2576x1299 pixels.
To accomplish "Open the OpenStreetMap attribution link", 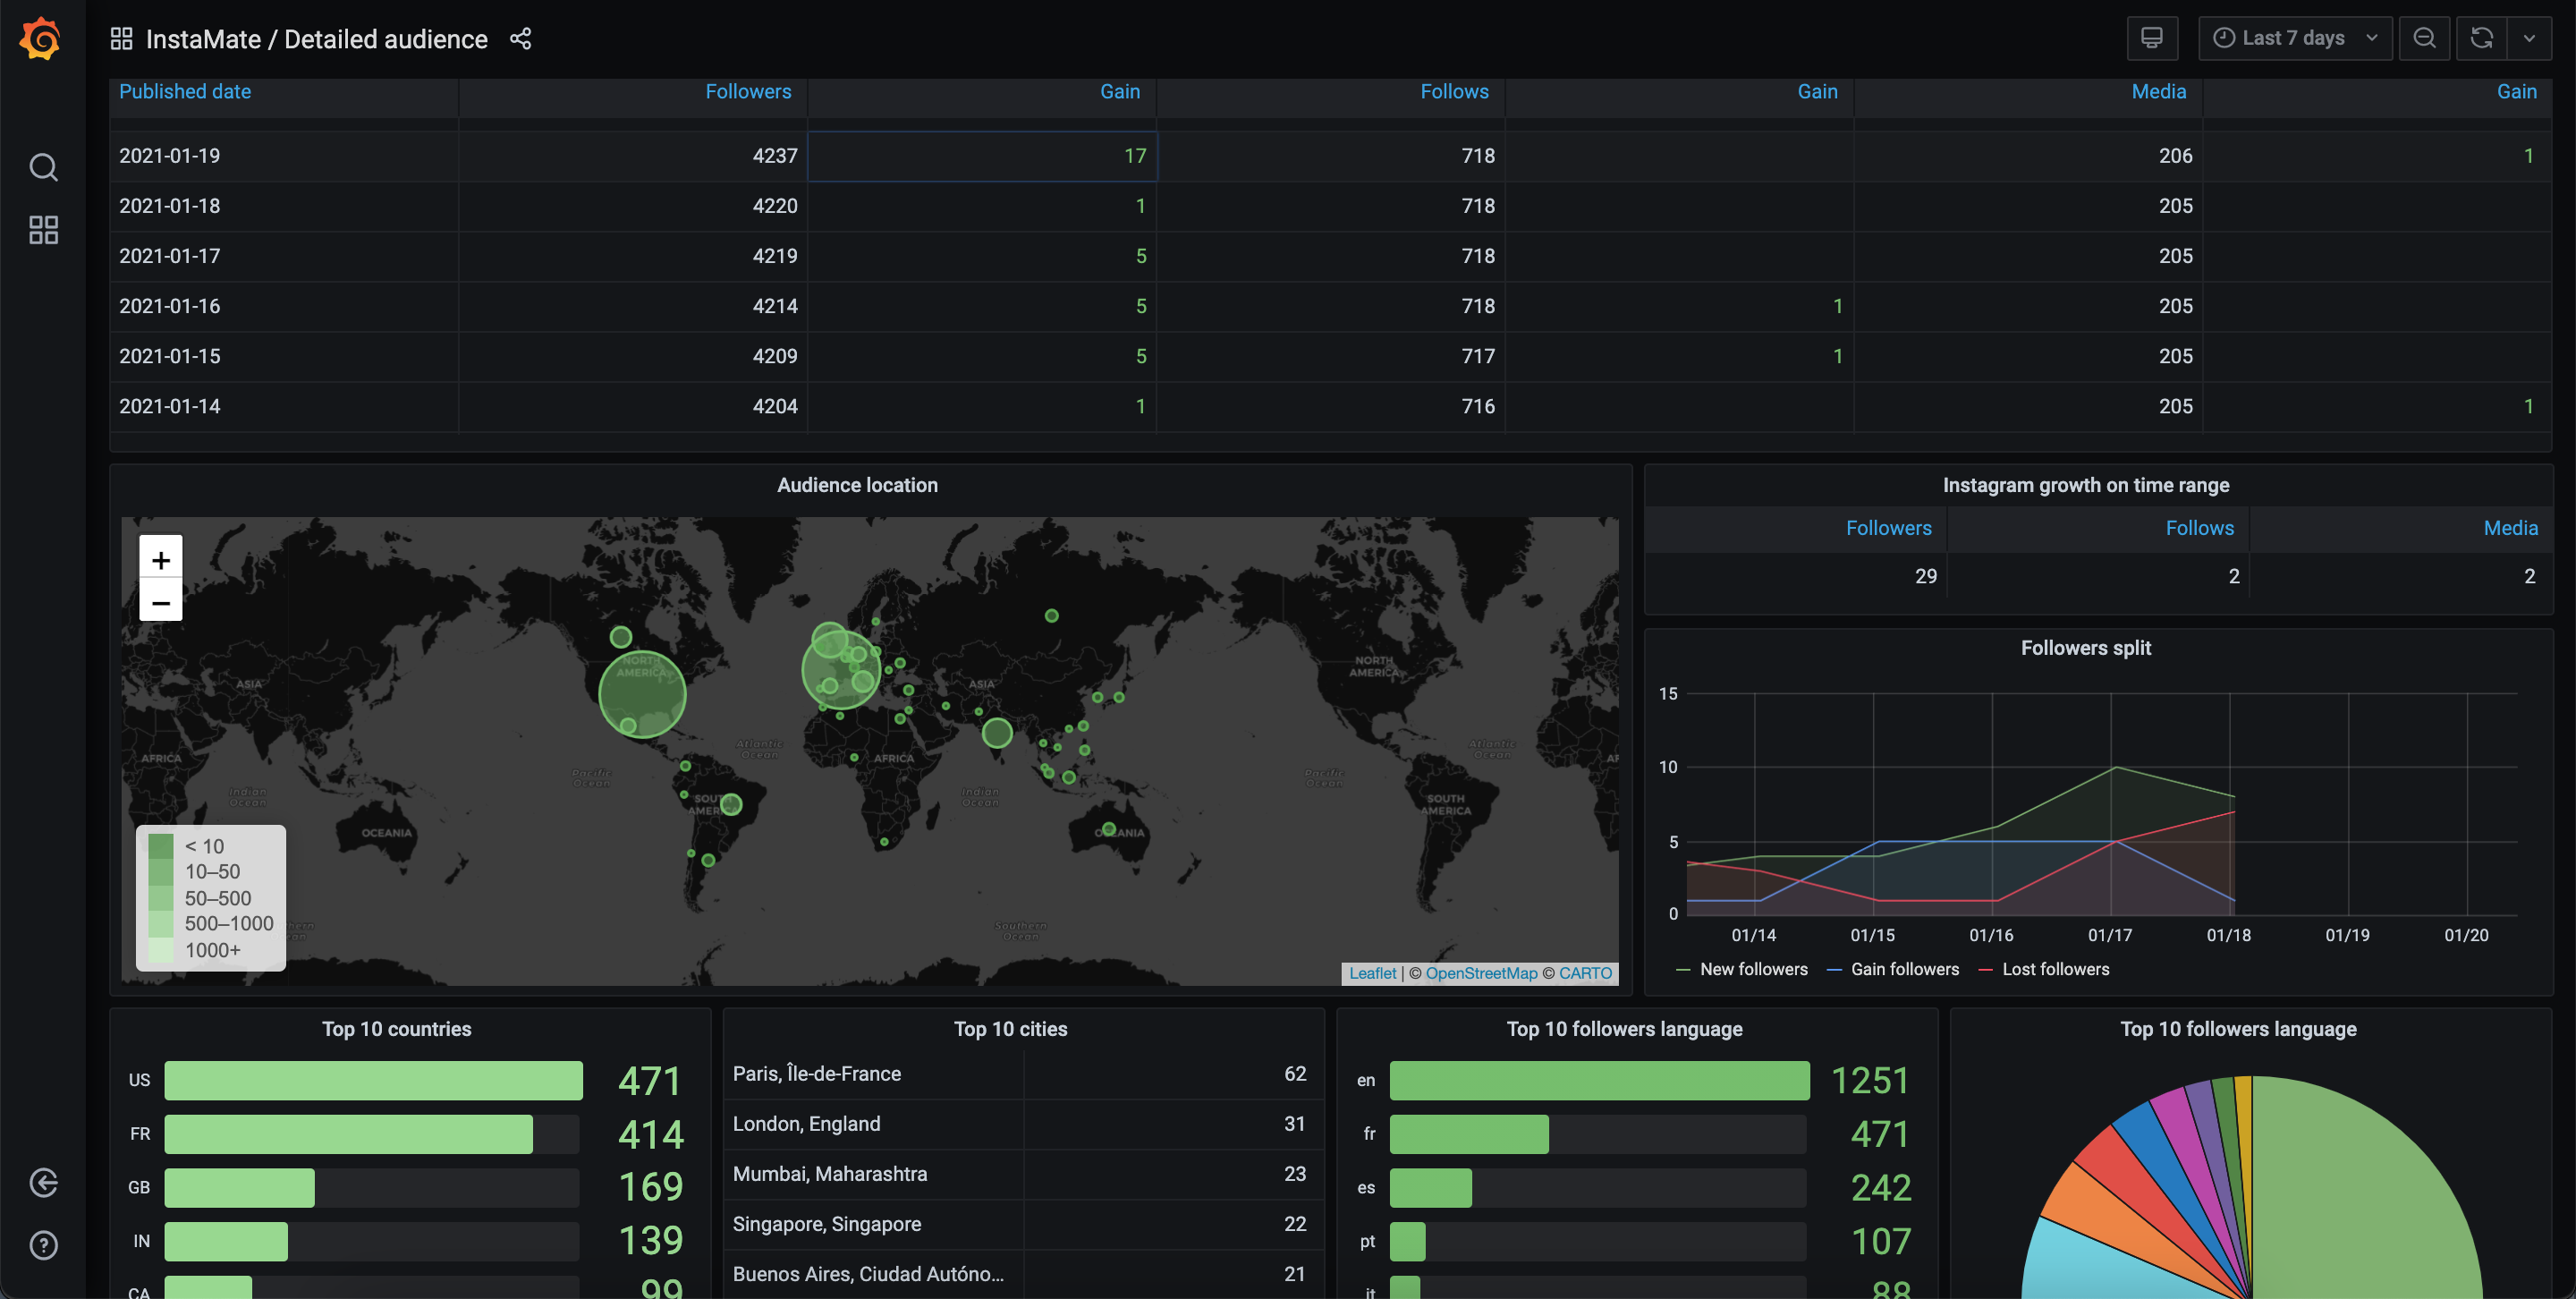I will pos(1481,973).
